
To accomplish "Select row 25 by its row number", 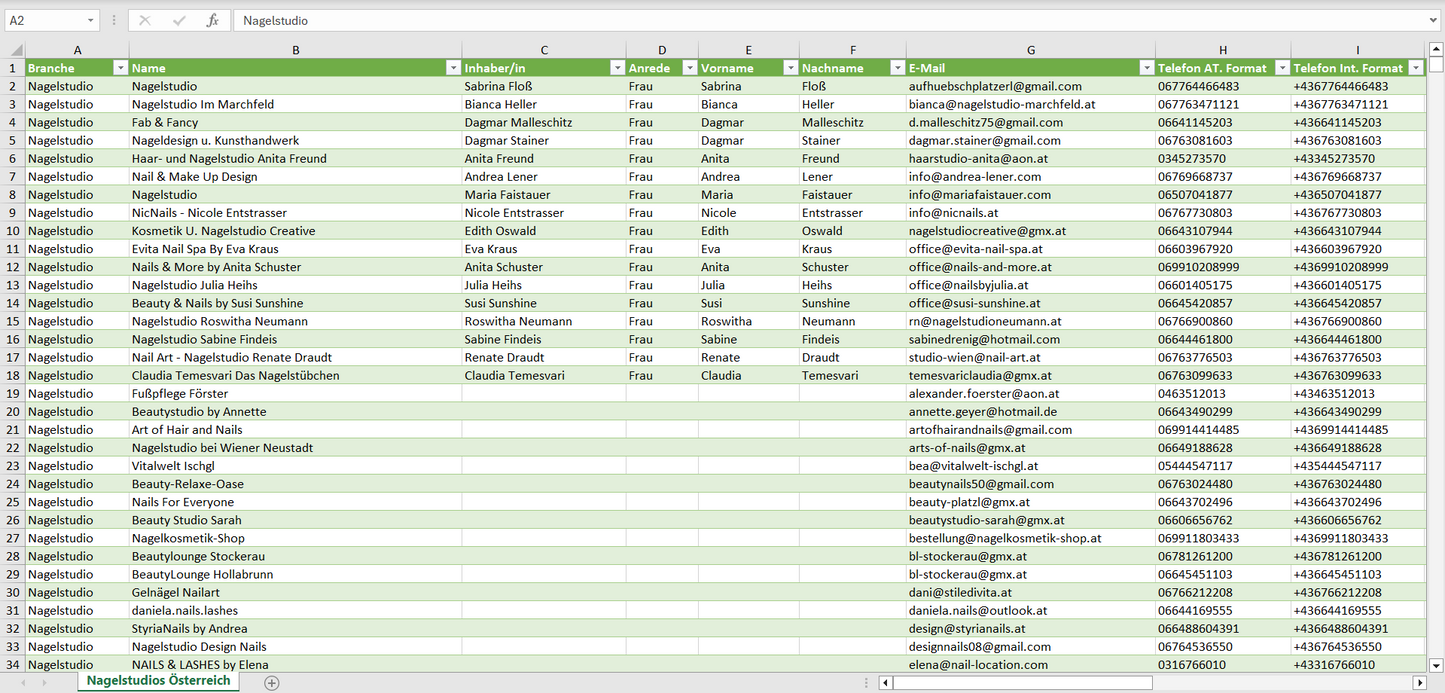I will [13, 502].
